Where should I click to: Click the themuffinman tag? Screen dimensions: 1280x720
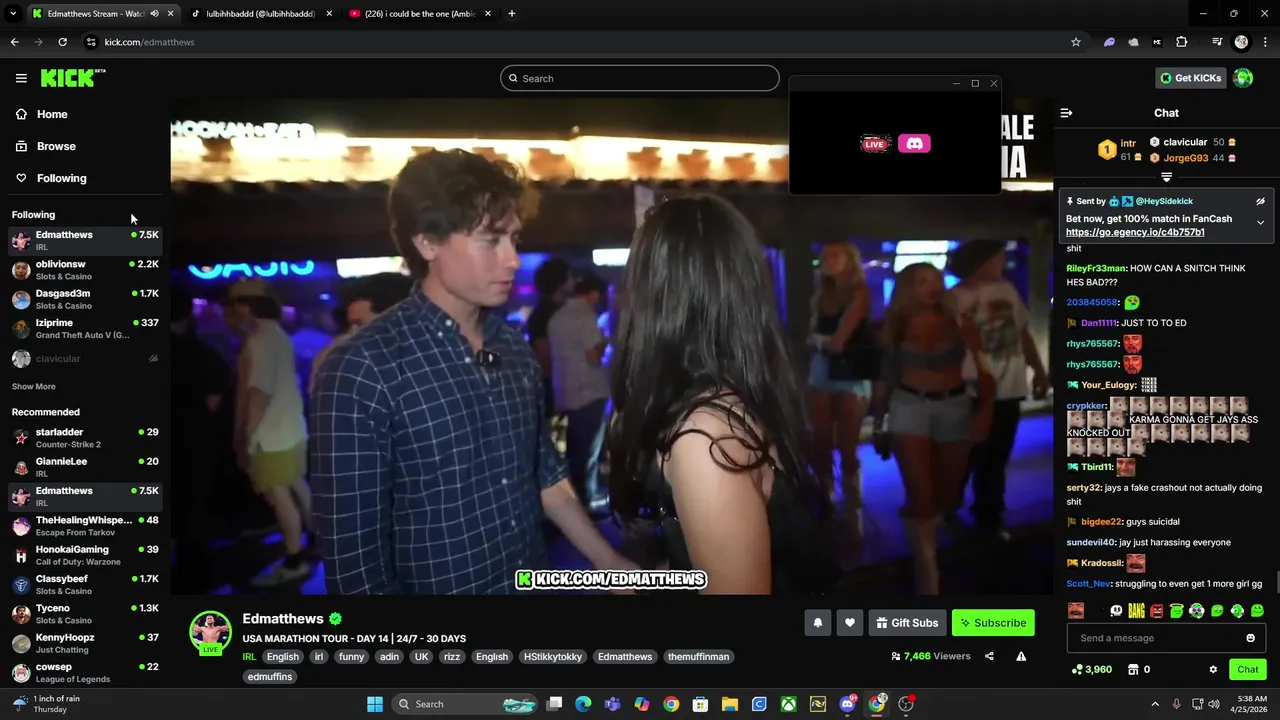coord(699,657)
